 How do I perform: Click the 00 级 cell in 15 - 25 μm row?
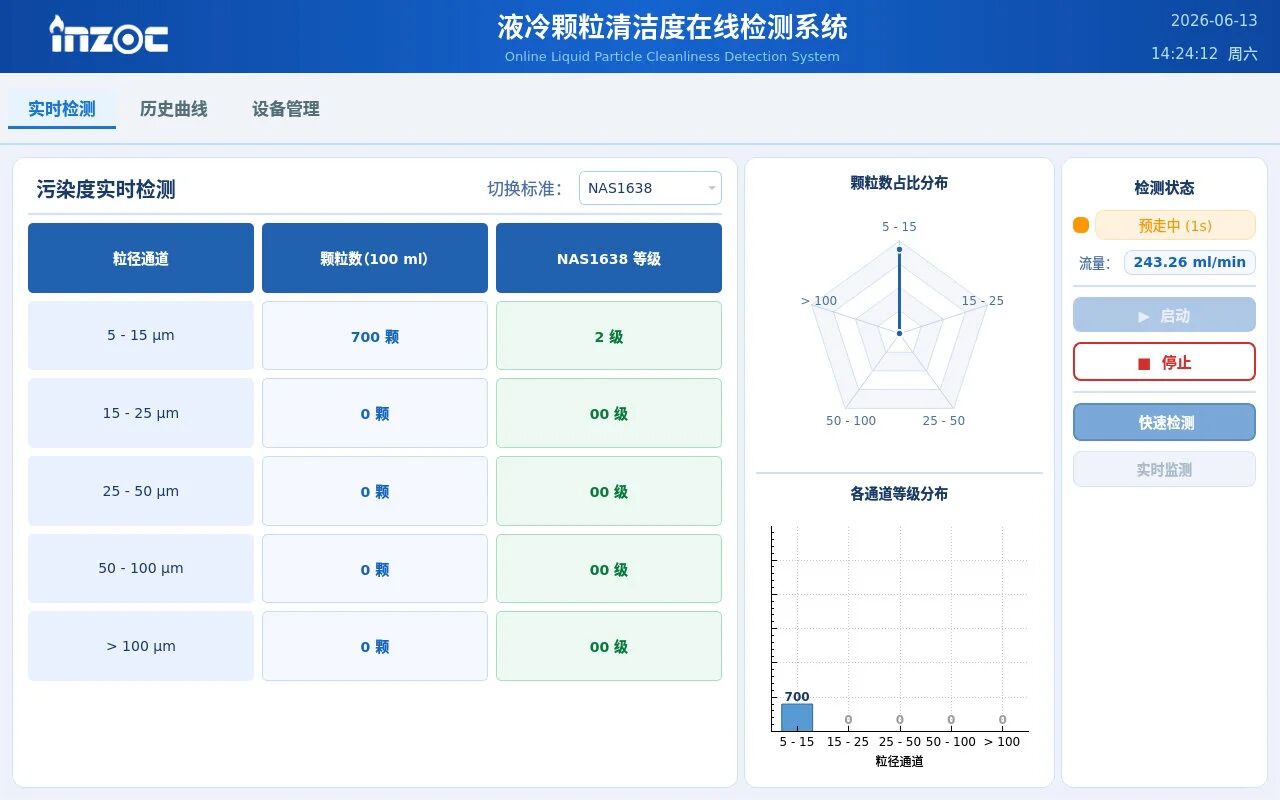(x=609, y=413)
